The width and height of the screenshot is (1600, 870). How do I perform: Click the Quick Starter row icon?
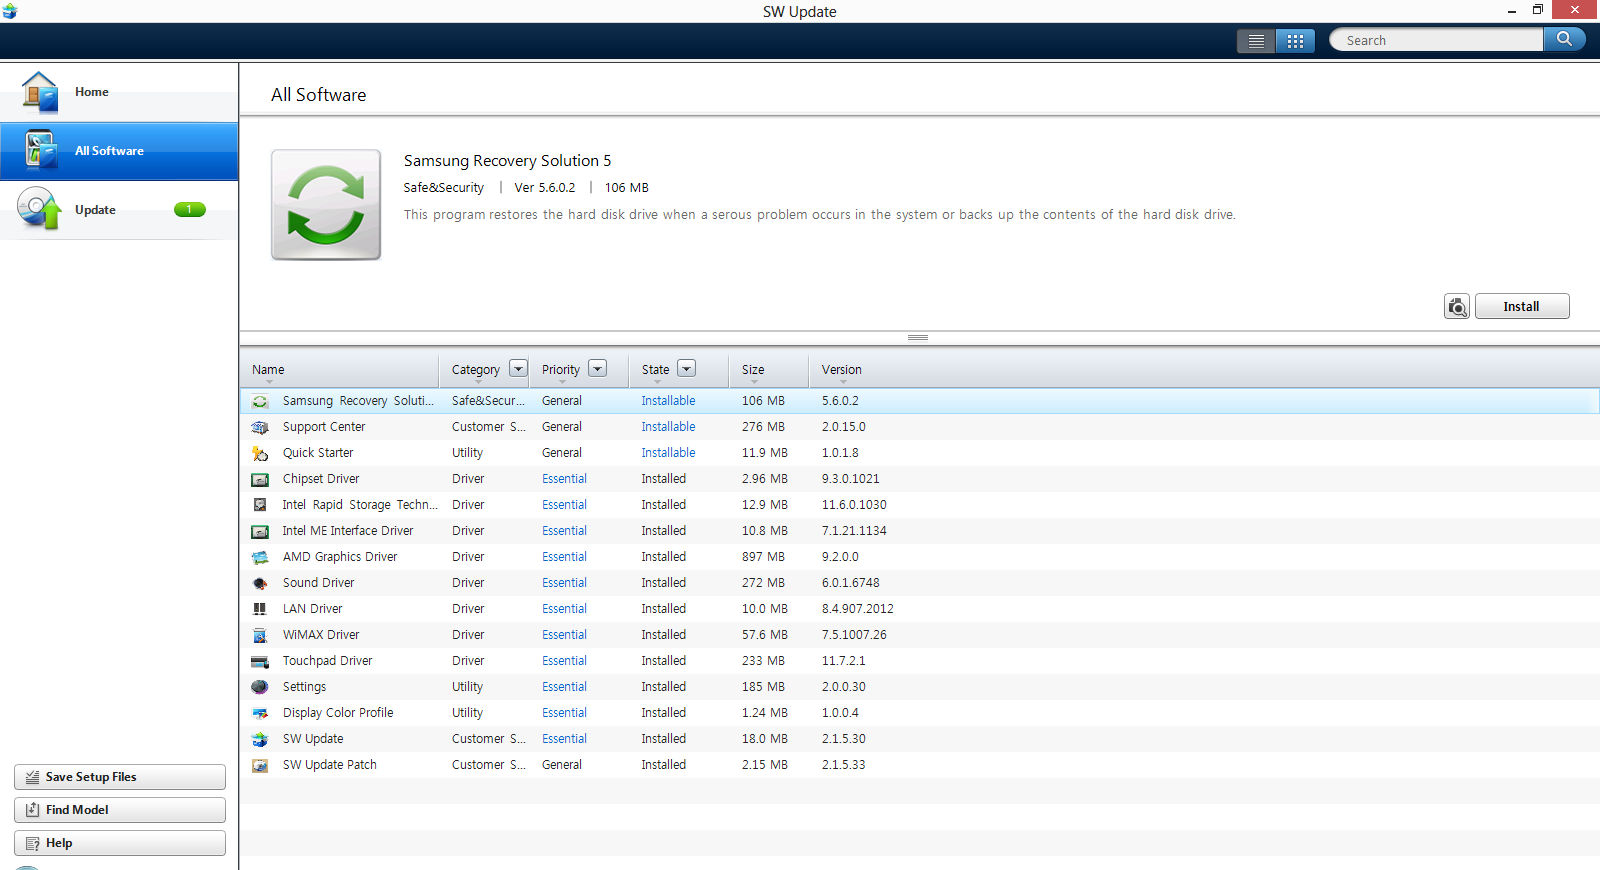260,453
